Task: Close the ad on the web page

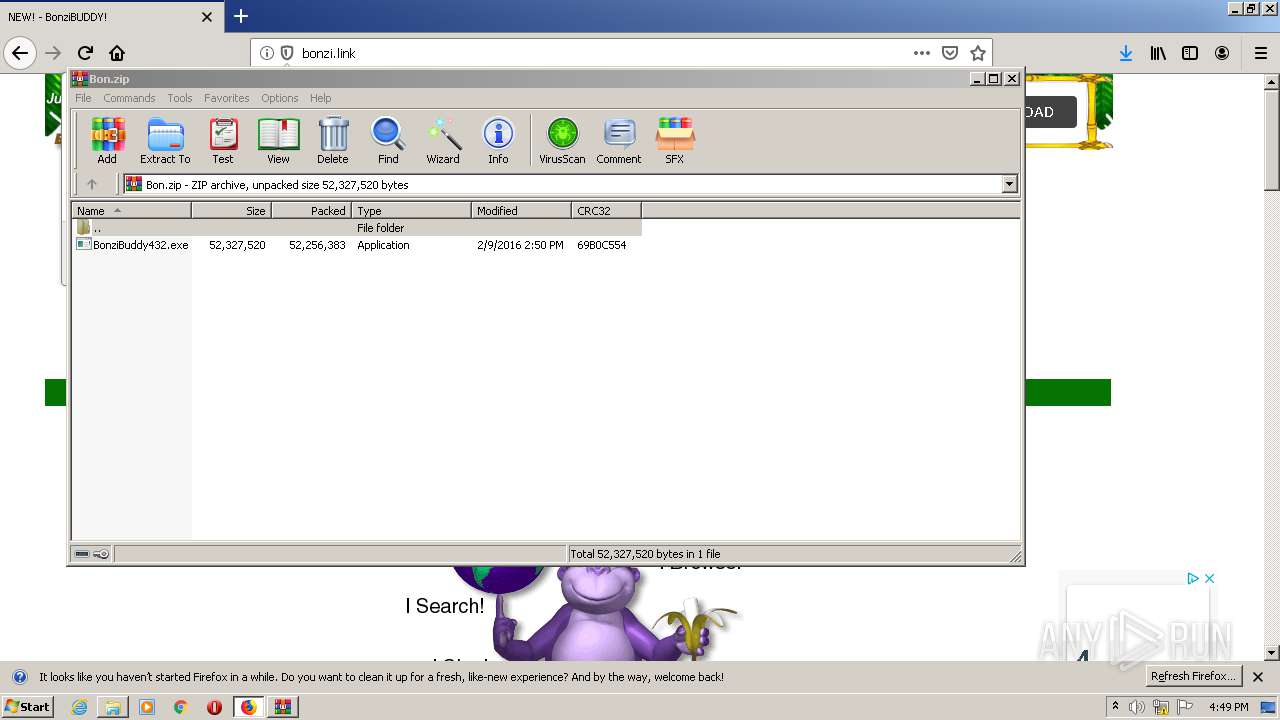Action: tap(1209, 578)
